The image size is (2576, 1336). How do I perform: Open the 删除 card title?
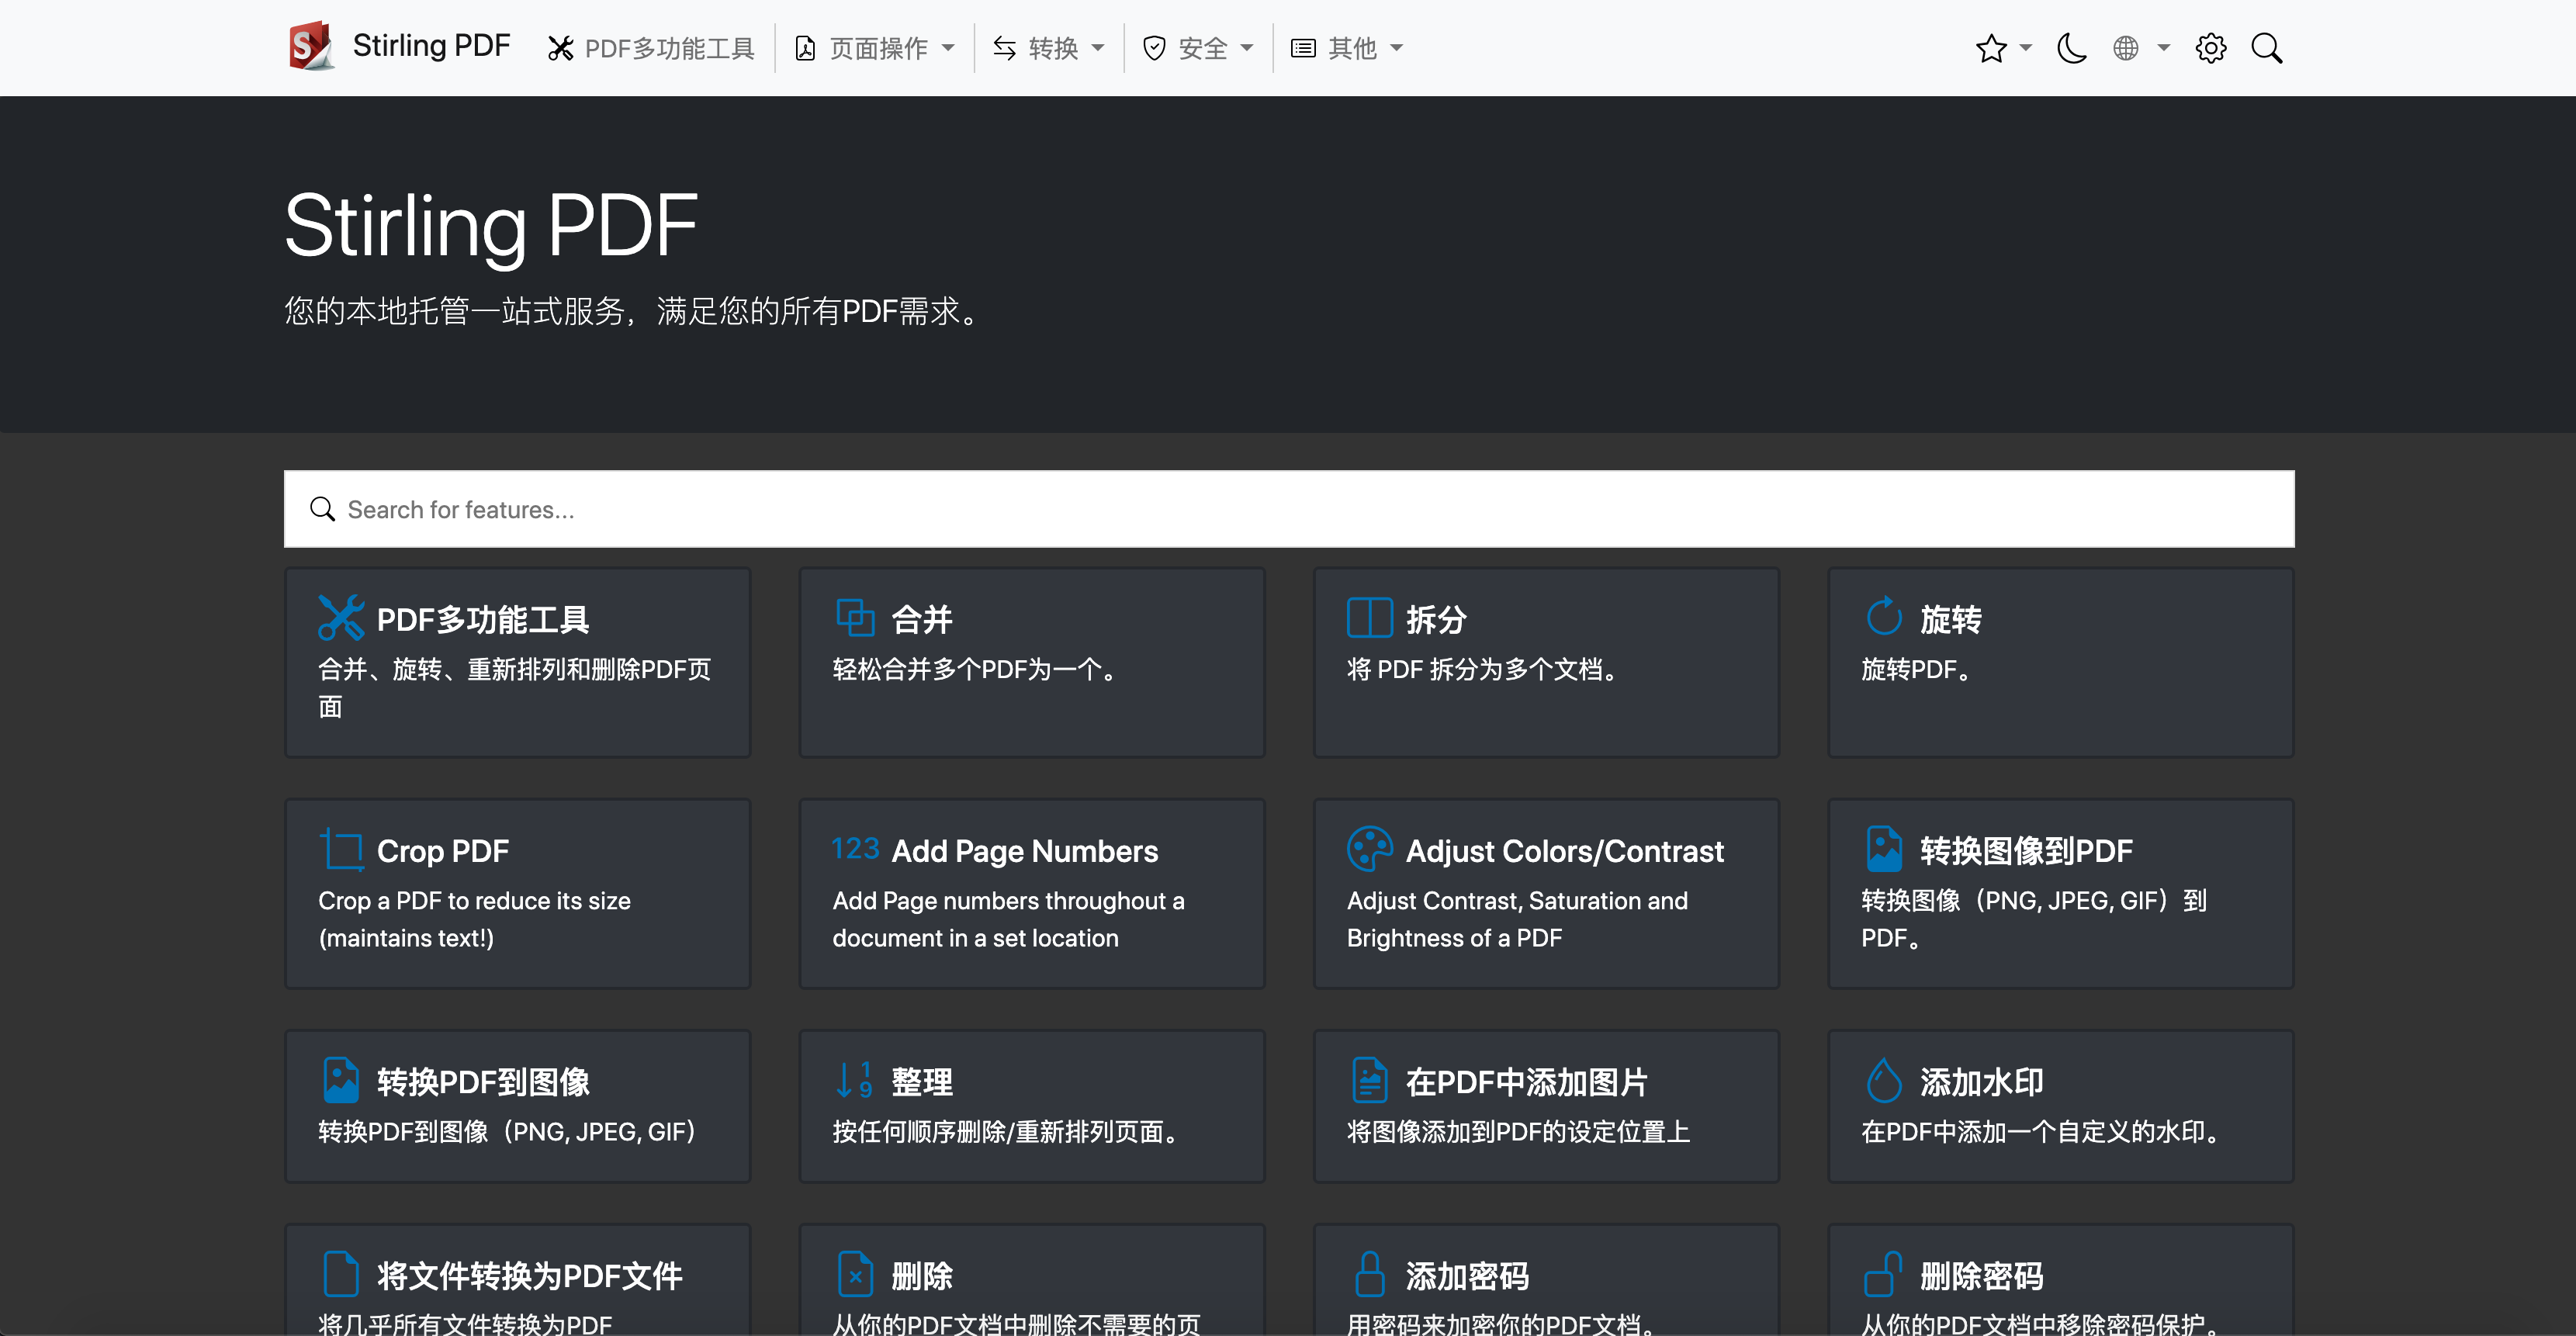[x=922, y=1276]
